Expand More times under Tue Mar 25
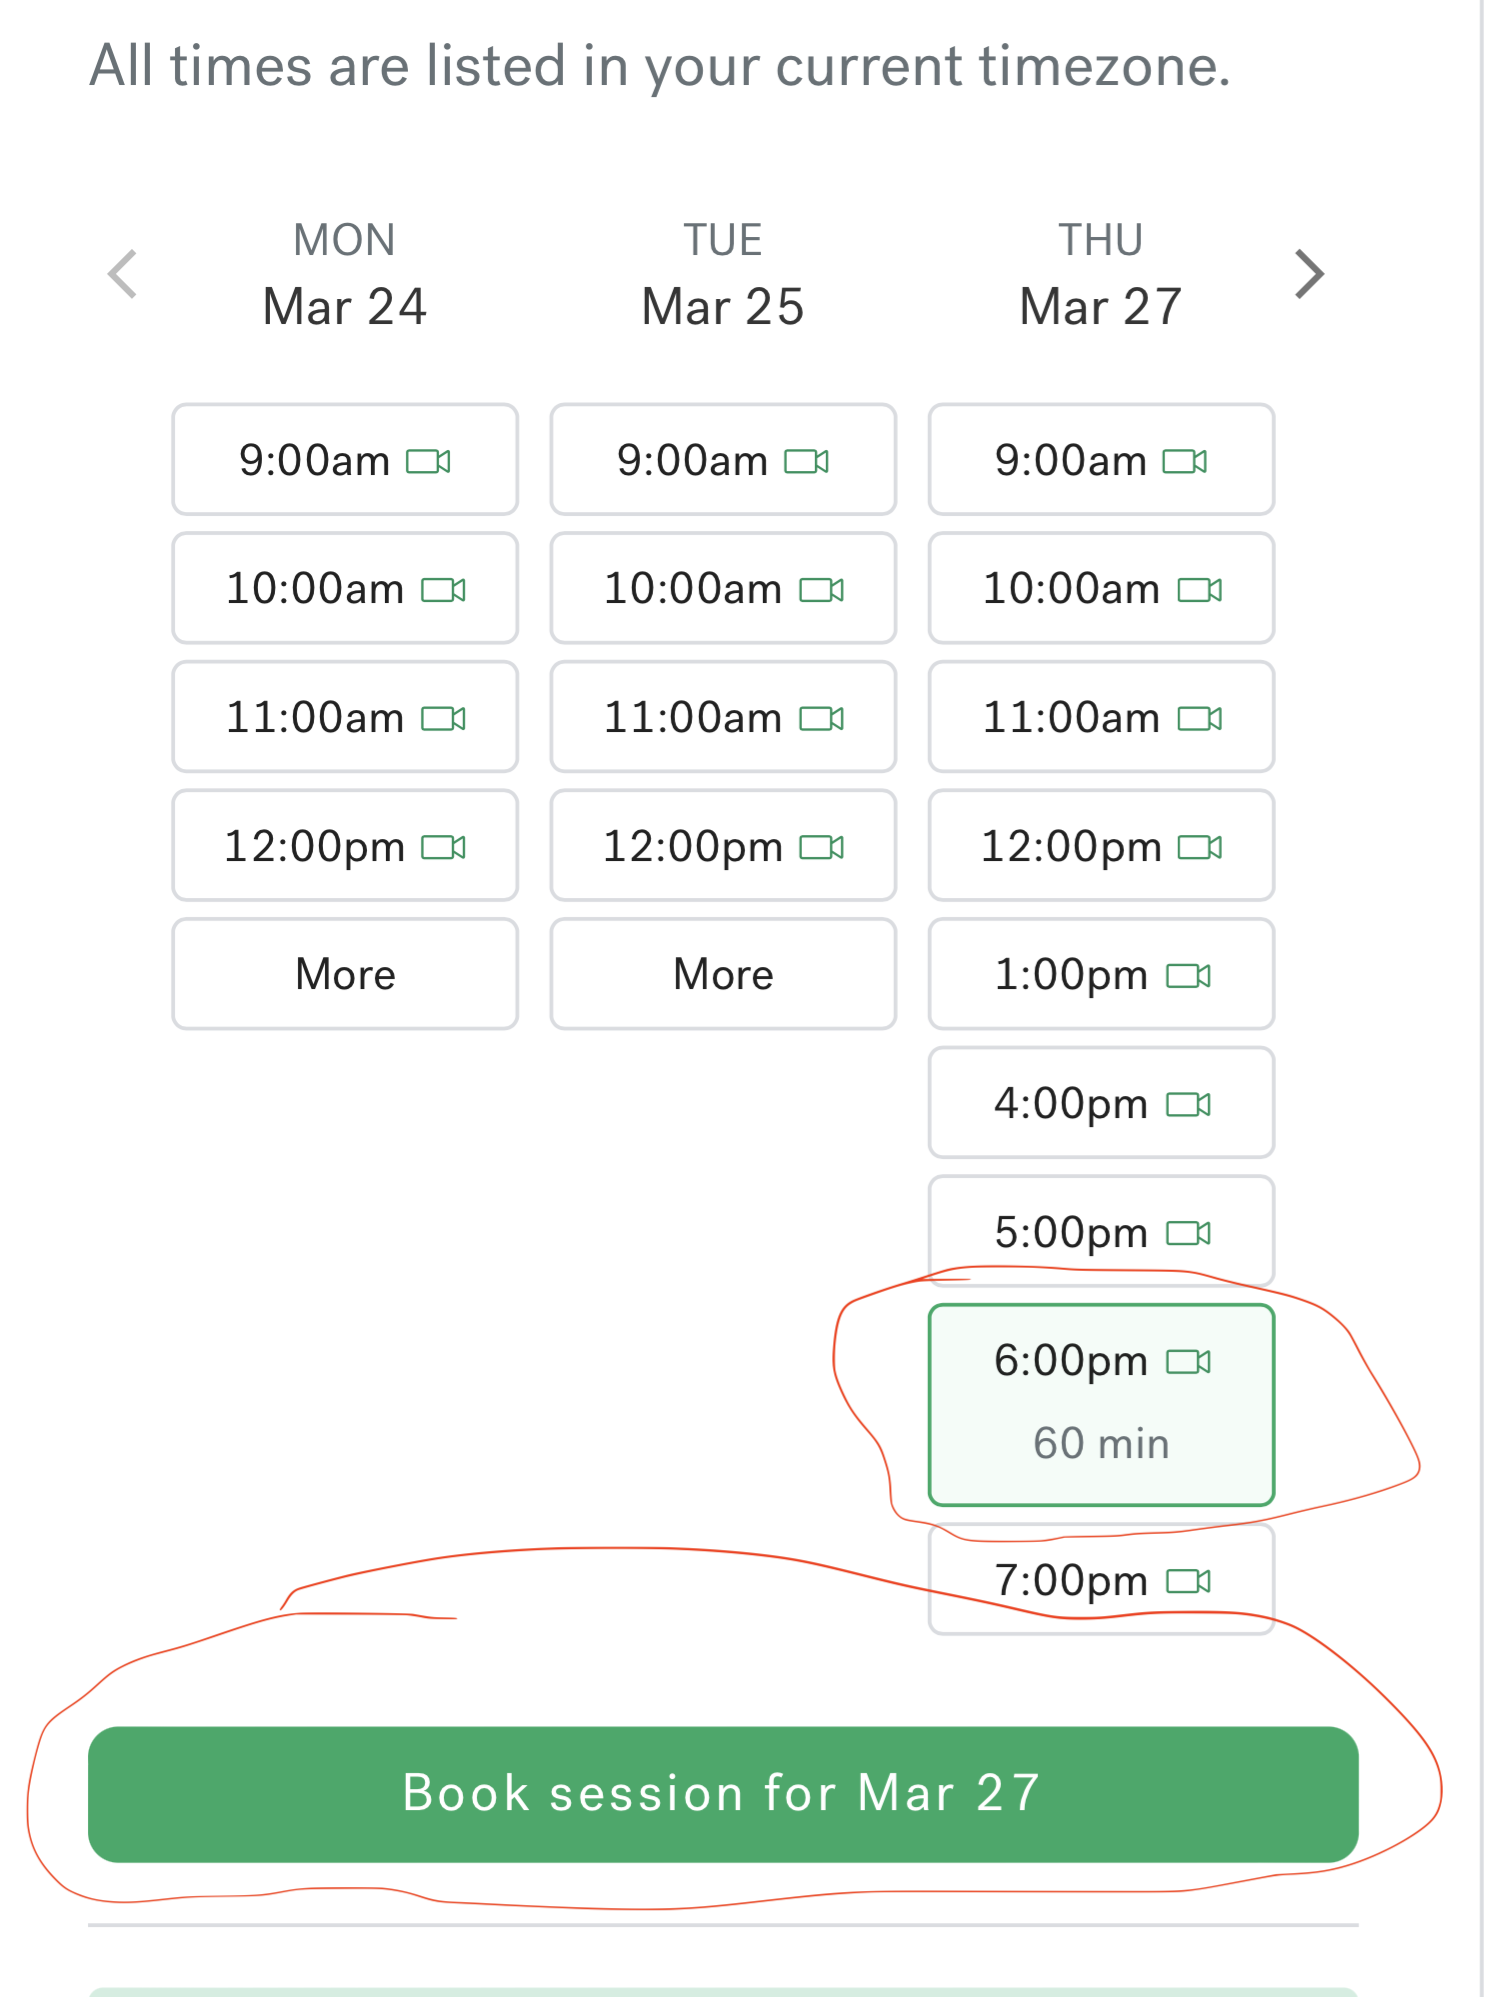 pyautogui.click(x=723, y=974)
